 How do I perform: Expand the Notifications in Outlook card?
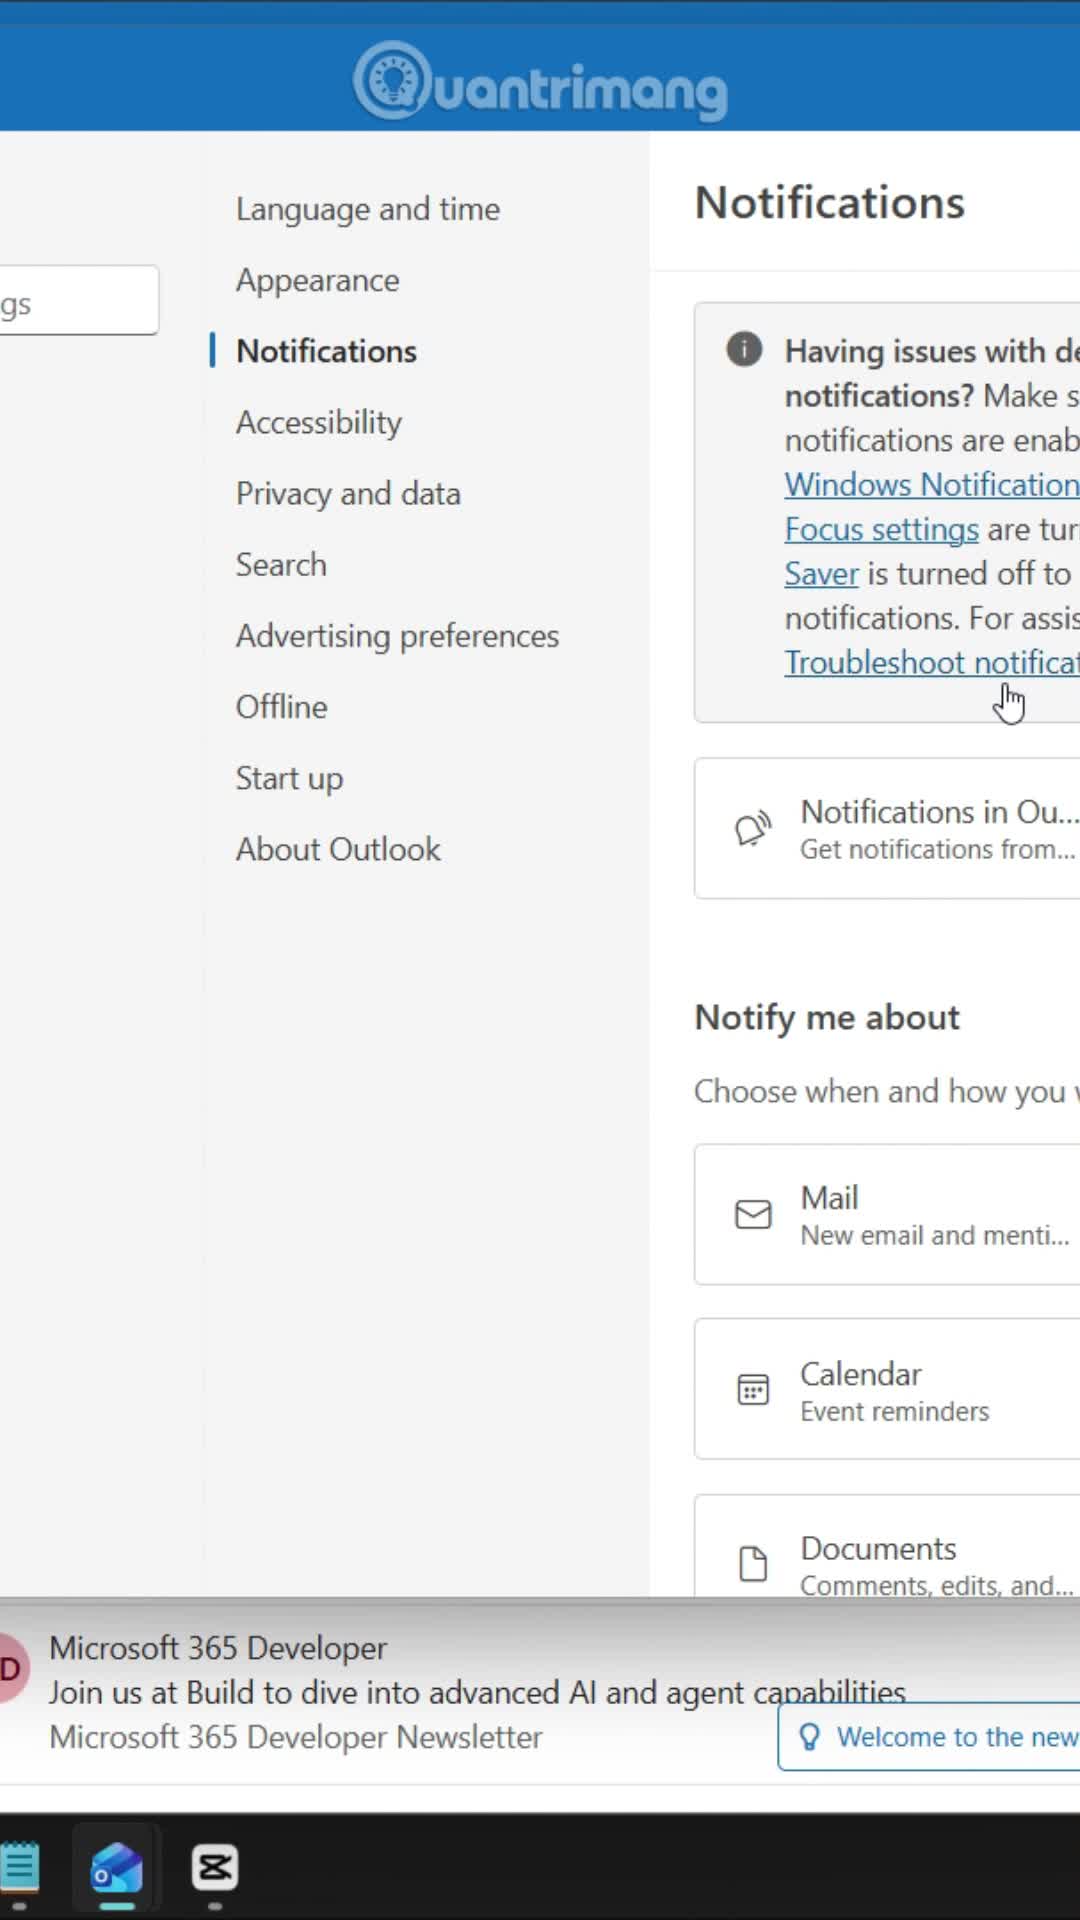pos(887,828)
